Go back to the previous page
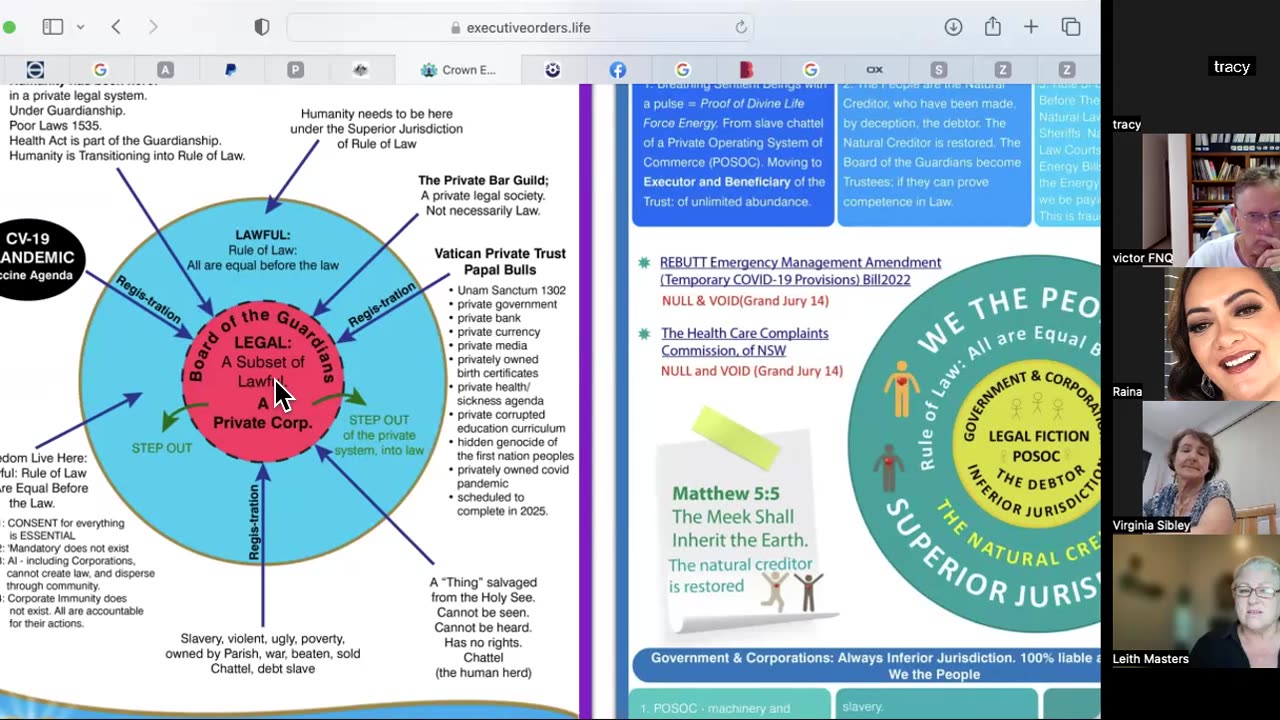This screenshot has height=720, width=1280. [x=116, y=27]
